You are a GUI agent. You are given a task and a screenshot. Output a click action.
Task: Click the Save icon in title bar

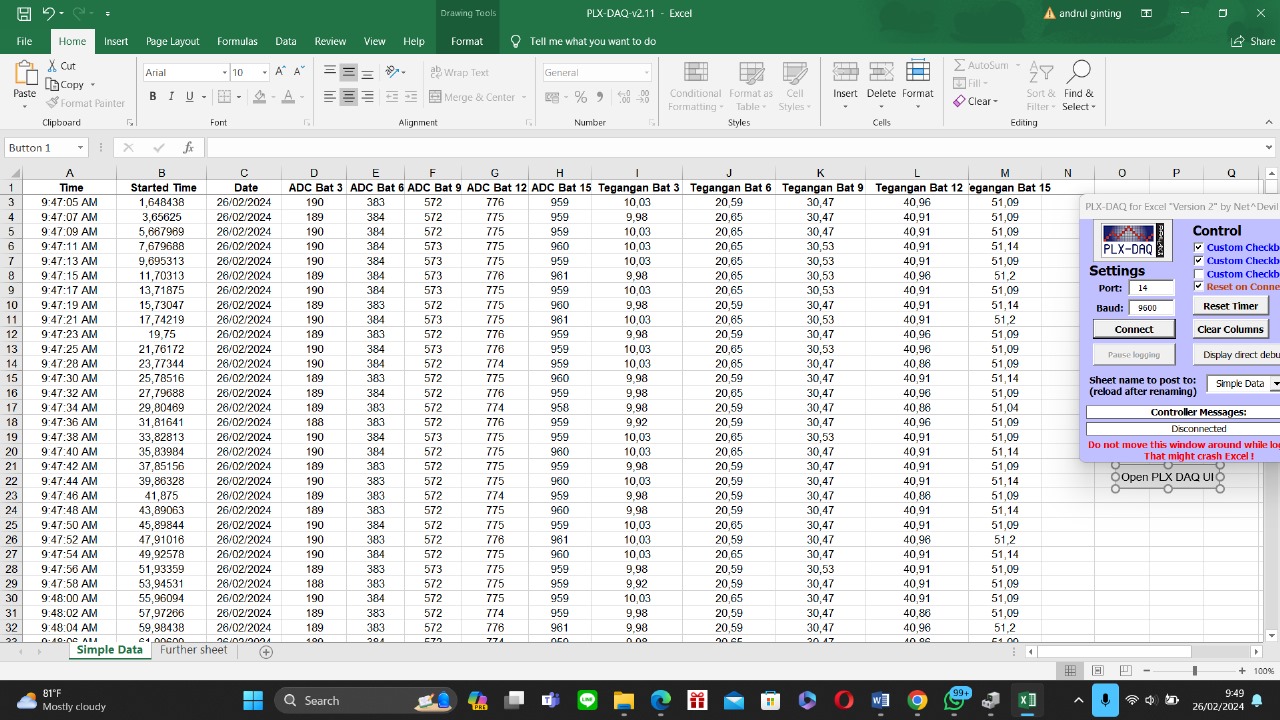pyautogui.click(x=23, y=14)
